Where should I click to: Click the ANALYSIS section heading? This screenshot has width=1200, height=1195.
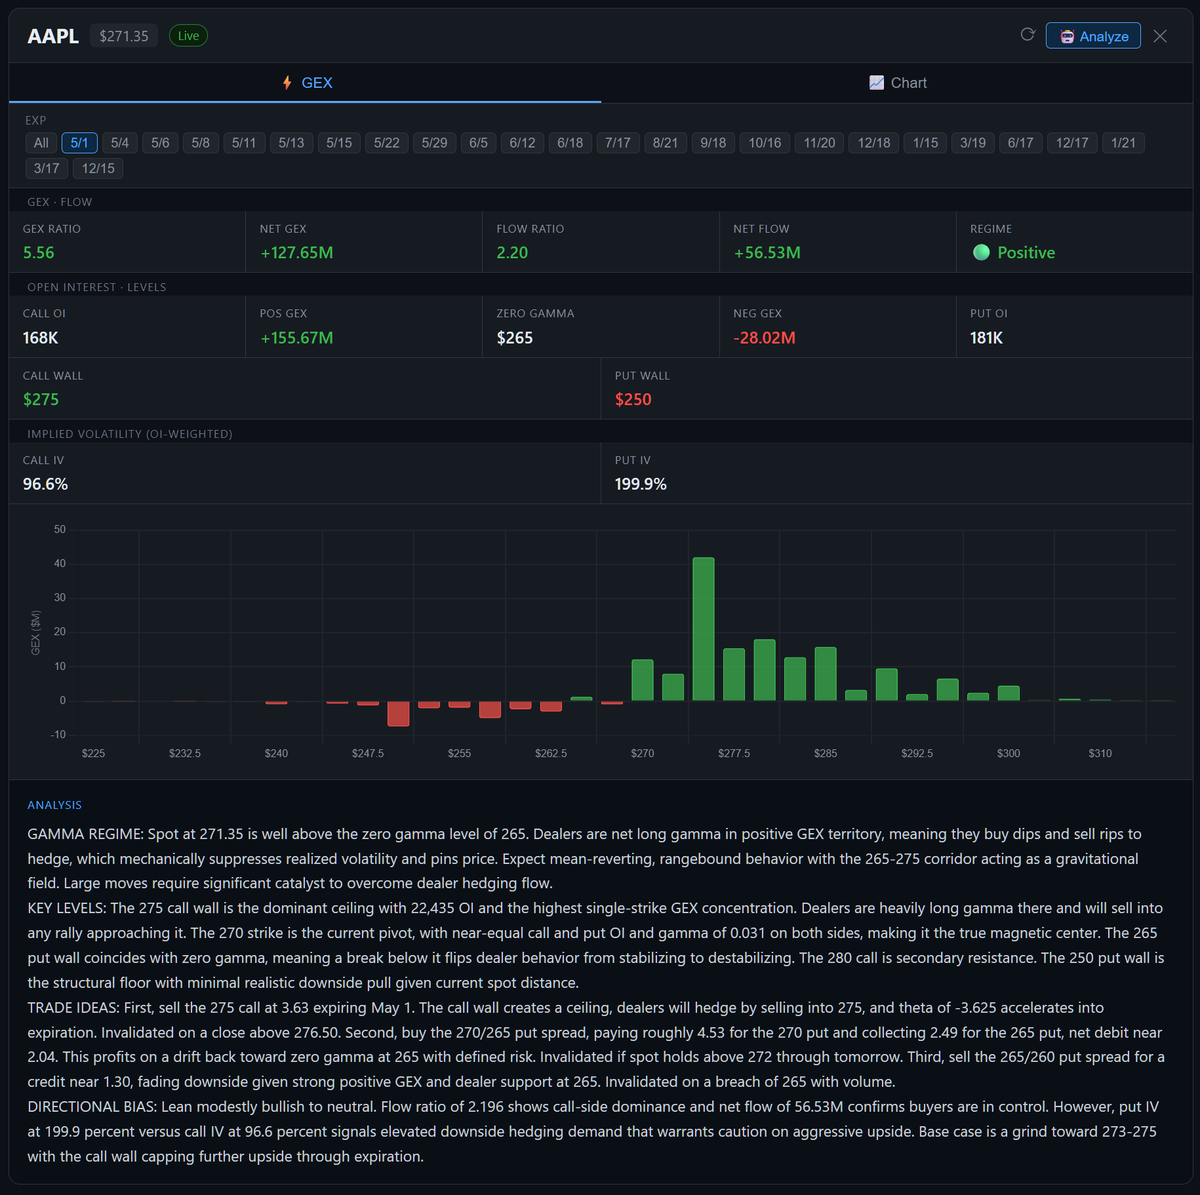pyautogui.click(x=55, y=805)
